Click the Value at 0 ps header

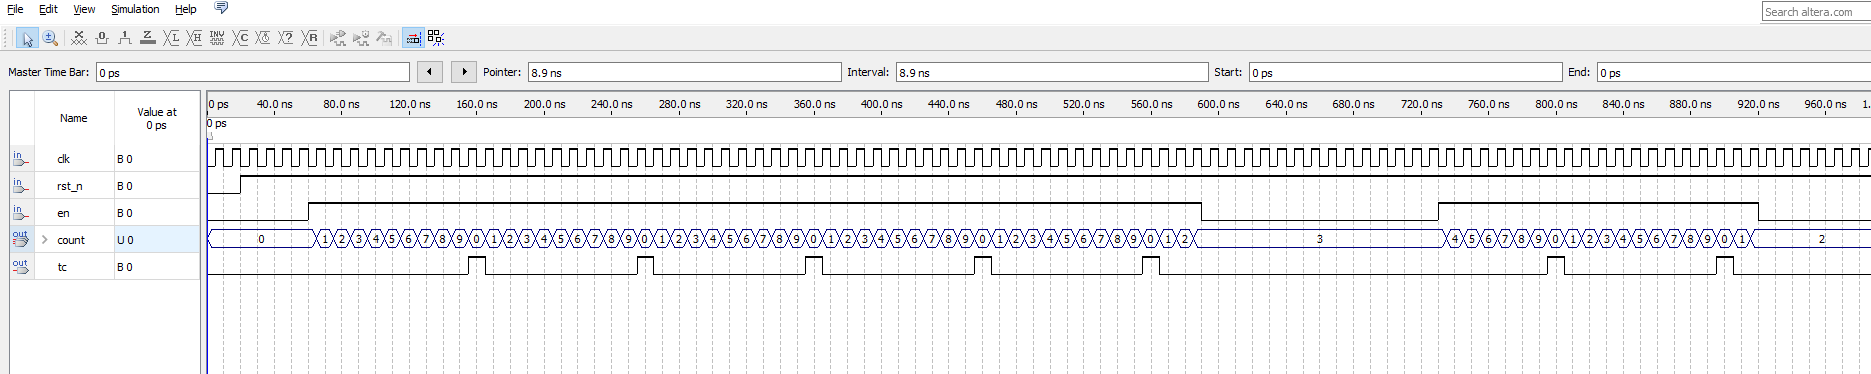click(x=157, y=118)
